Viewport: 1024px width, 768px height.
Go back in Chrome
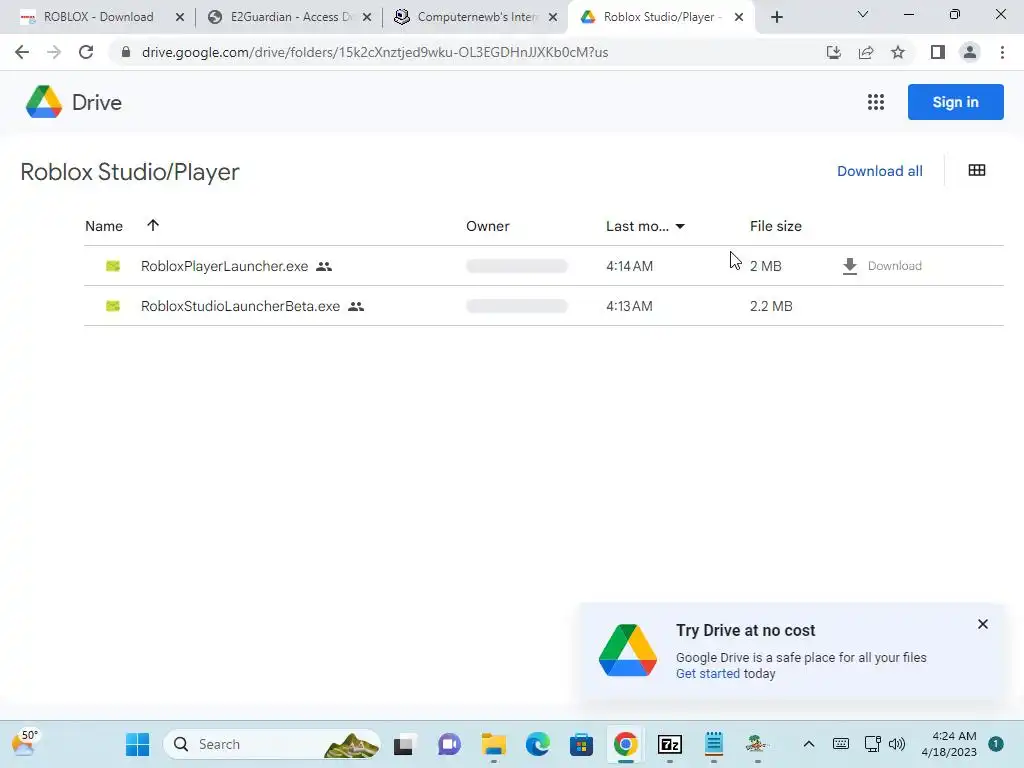pos(22,52)
